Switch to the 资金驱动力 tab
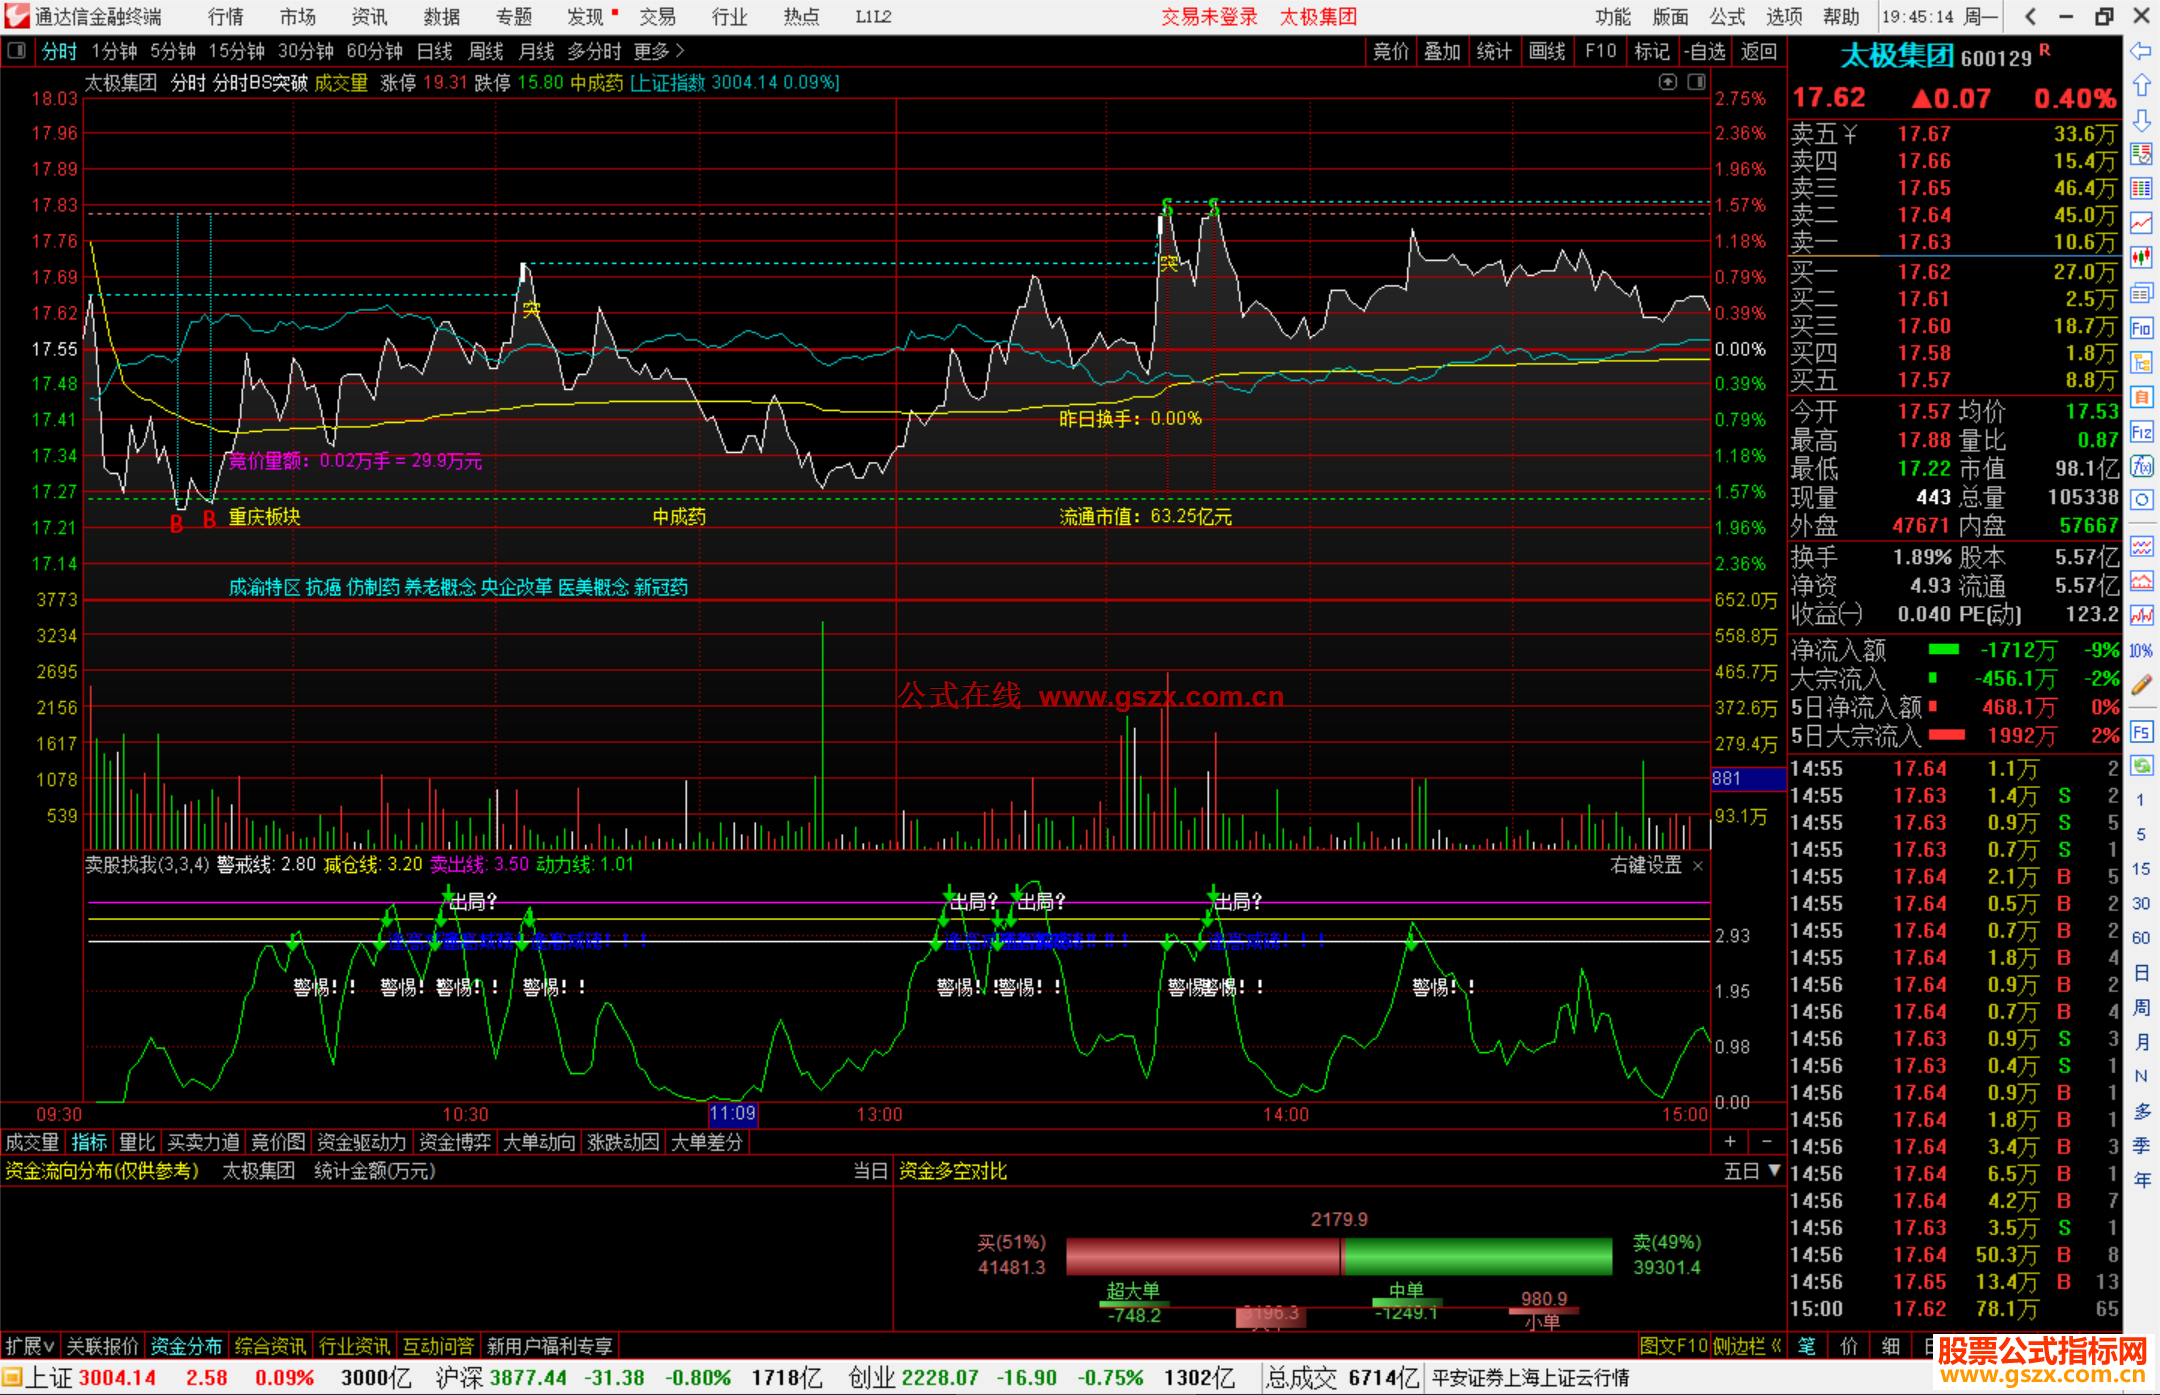2160x1395 pixels. 362,1142
